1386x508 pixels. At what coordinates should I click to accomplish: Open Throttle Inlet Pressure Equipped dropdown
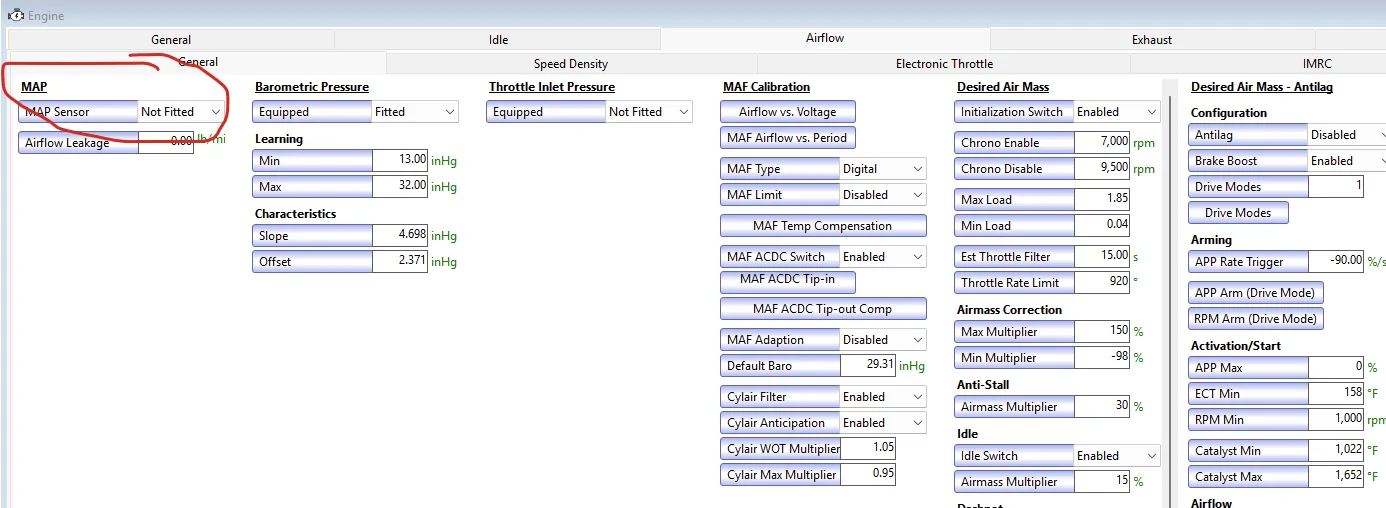[x=649, y=112]
